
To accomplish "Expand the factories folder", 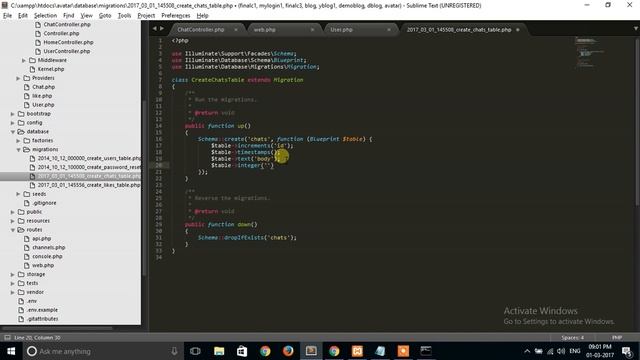I will coord(18,140).
